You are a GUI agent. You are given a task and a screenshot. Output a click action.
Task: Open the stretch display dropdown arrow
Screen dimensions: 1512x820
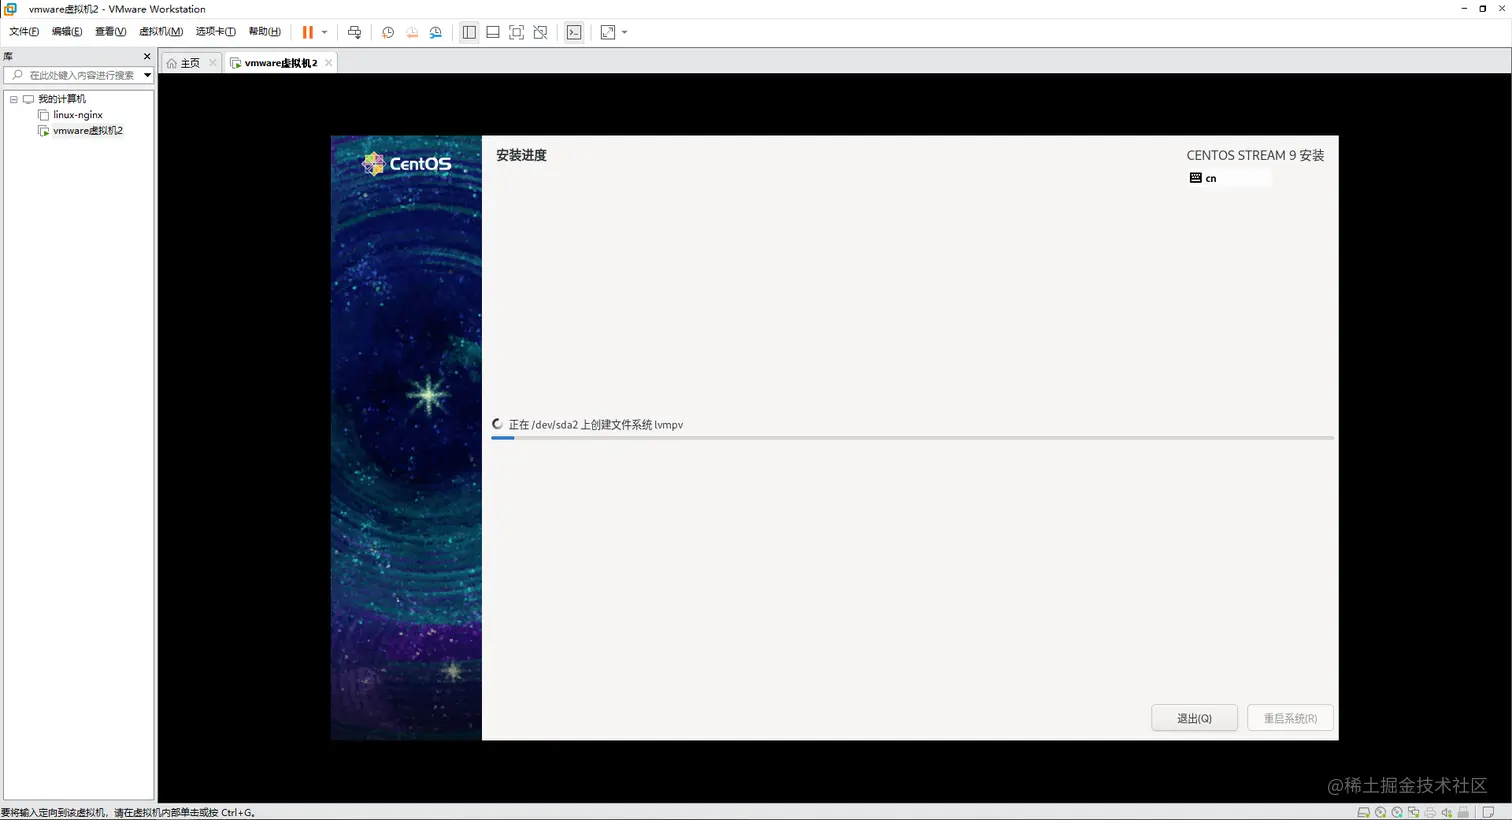[x=625, y=32]
